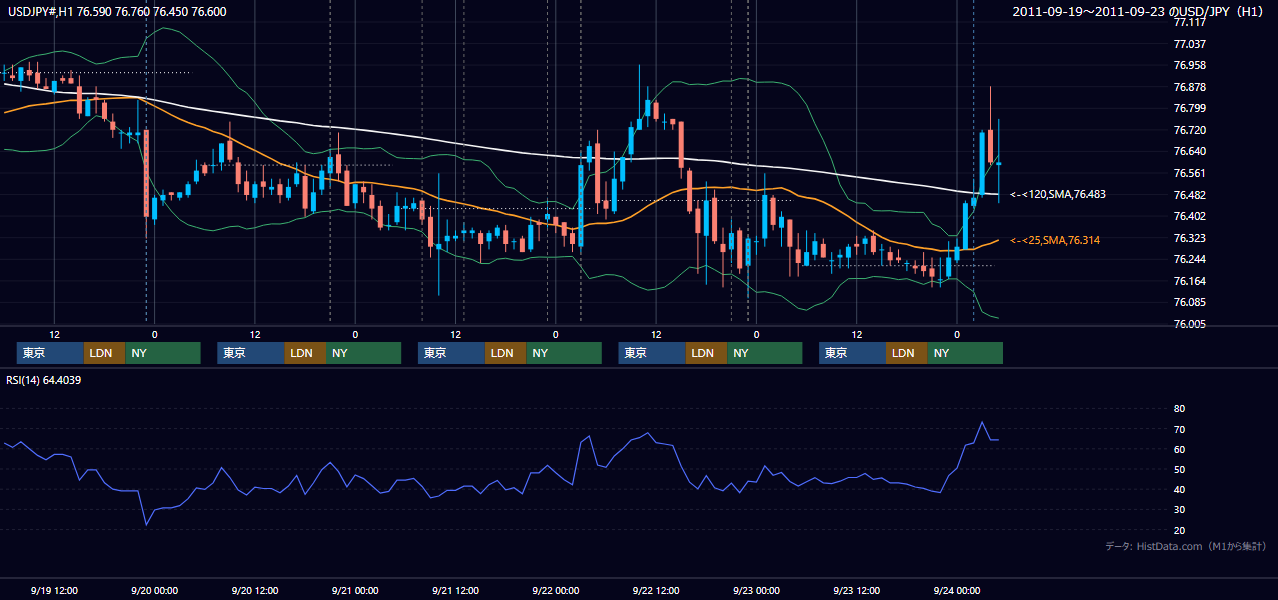
Task: Click RSI scale value 50
Action: pyautogui.click(x=1179, y=469)
